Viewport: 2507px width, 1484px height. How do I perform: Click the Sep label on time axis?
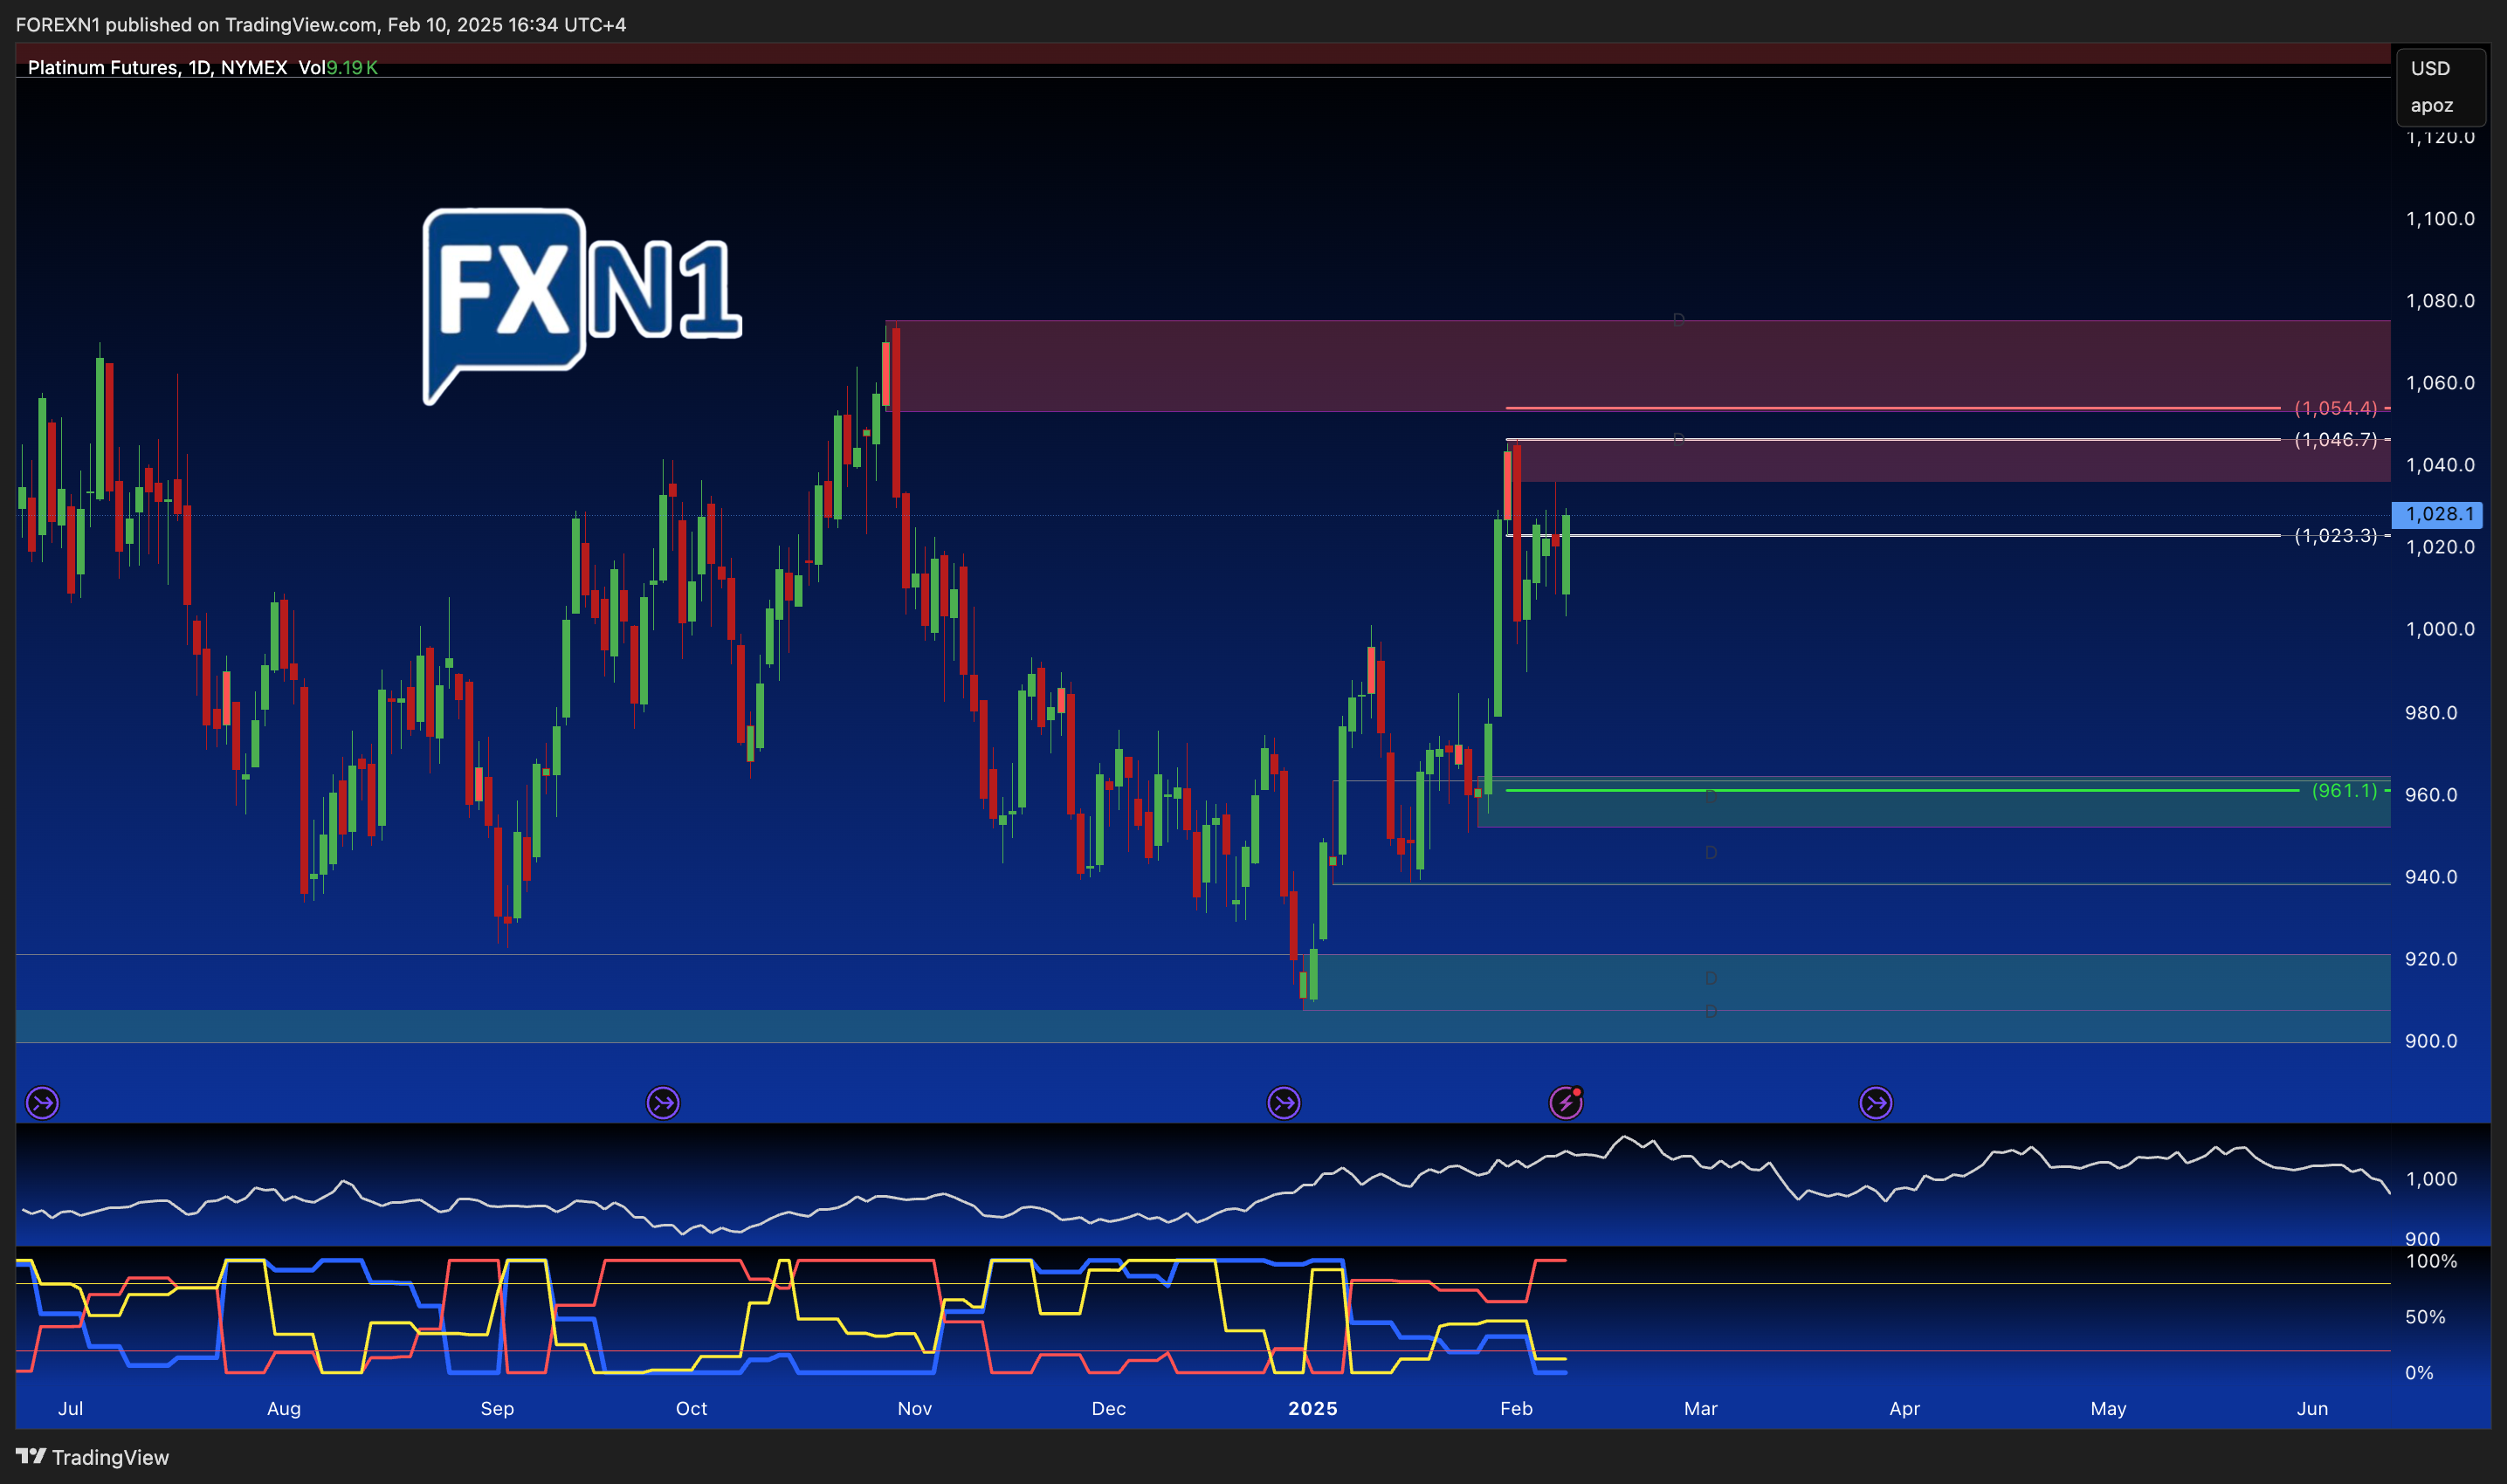click(497, 1408)
